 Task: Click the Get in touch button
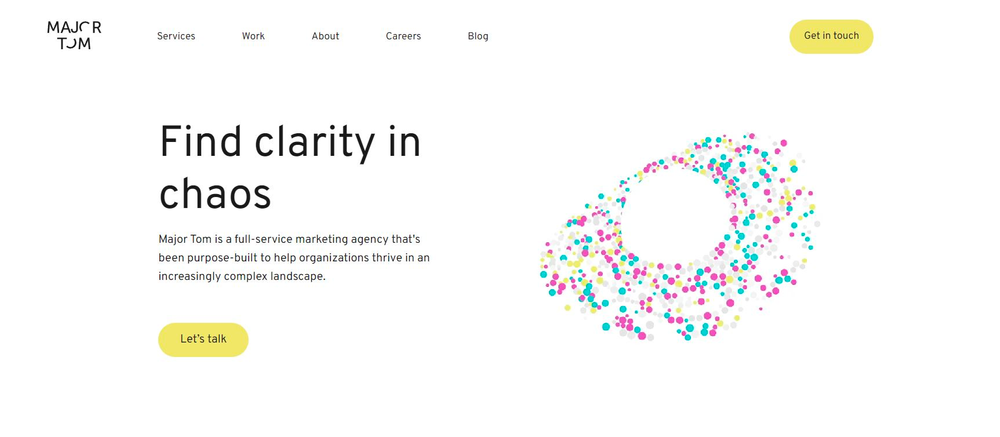tap(831, 36)
